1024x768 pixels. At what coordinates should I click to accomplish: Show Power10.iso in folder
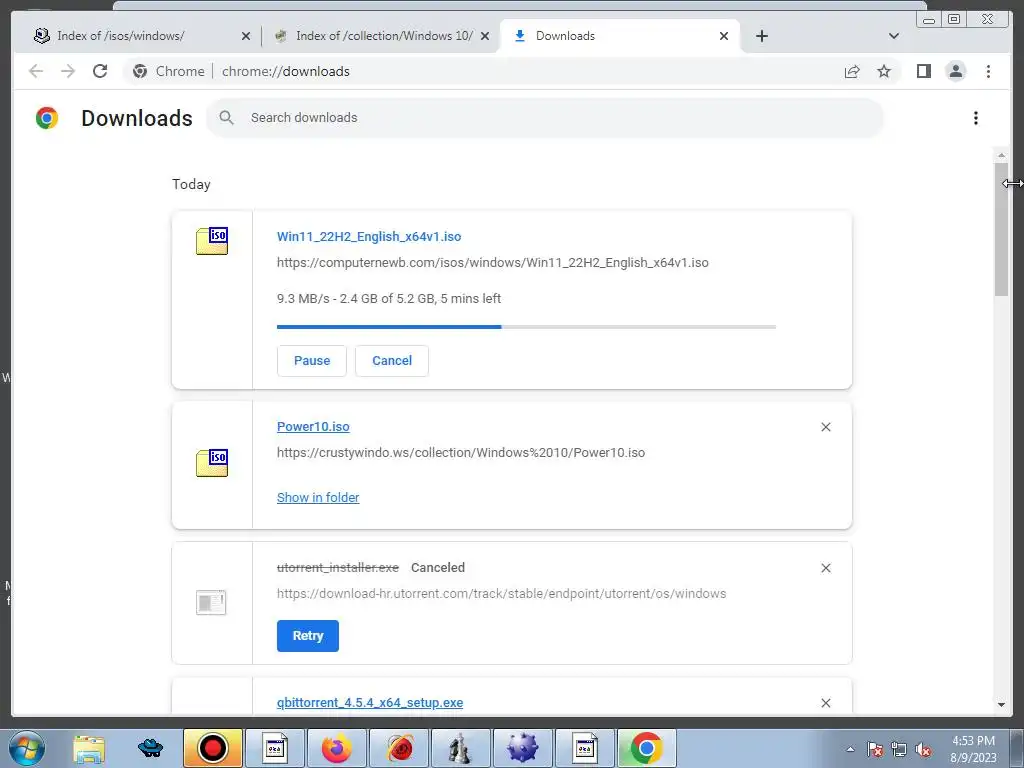coord(318,498)
